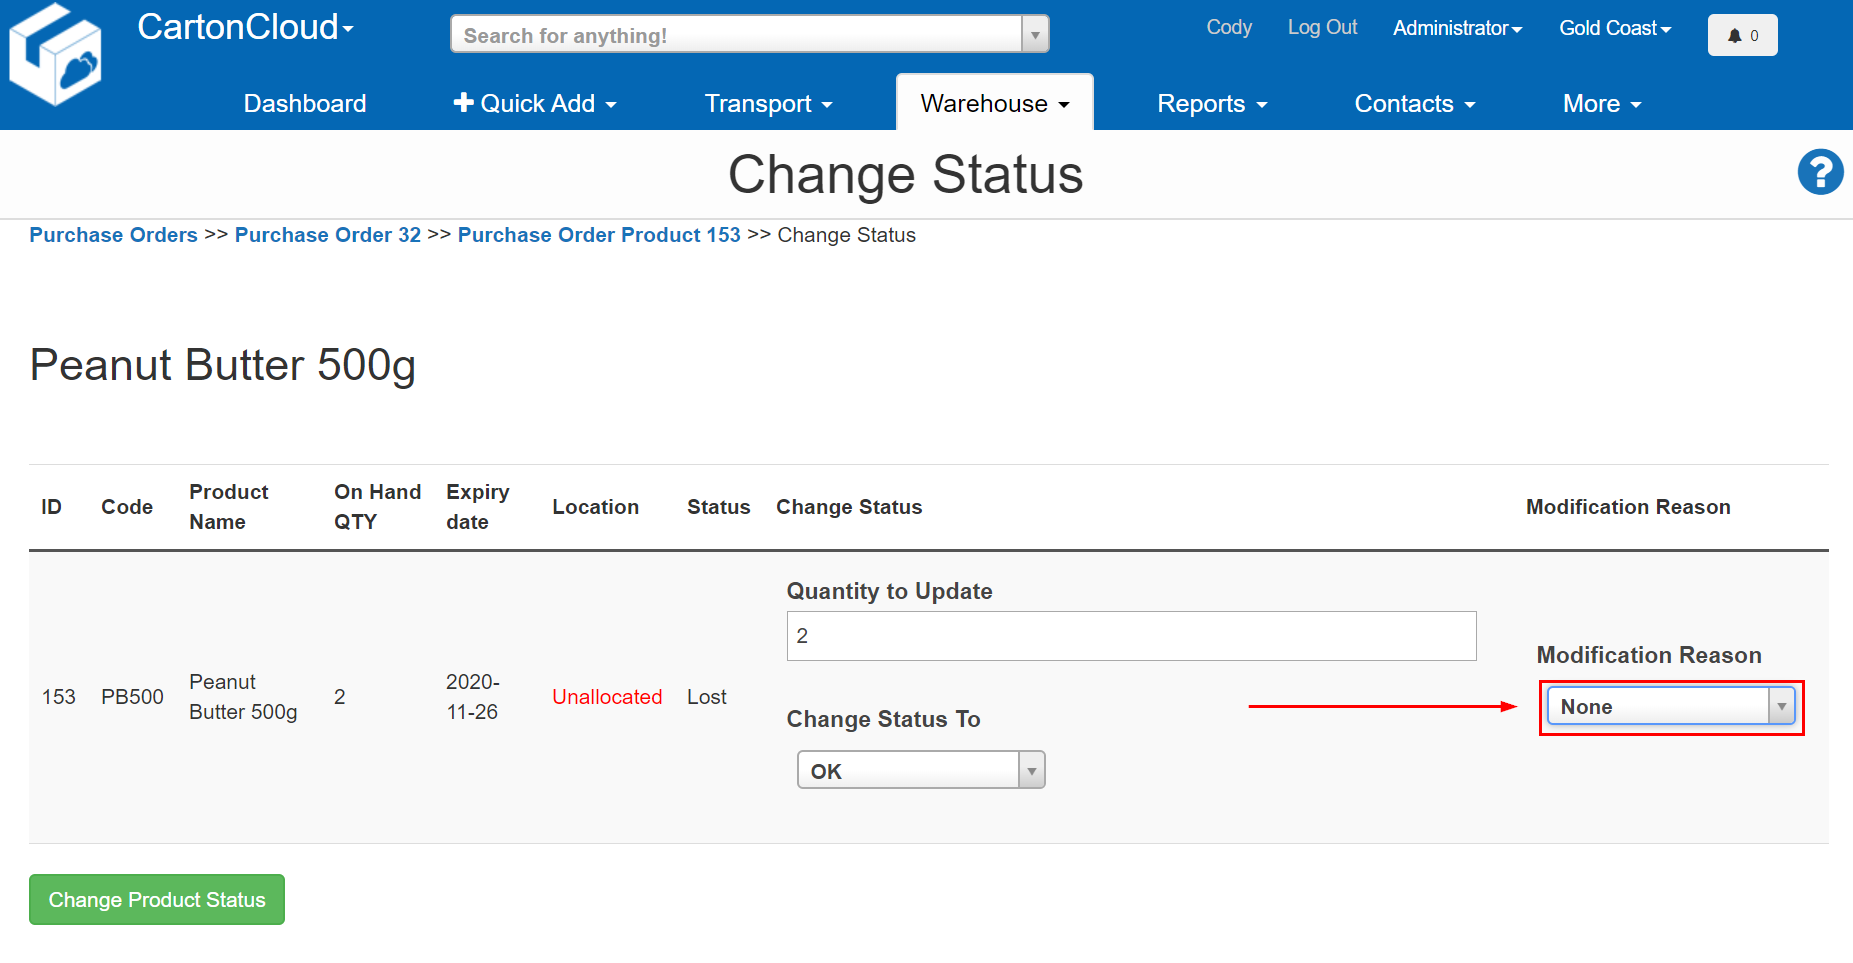The height and width of the screenshot is (963, 1853).
Task: Open the More menu
Action: tap(1601, 104)
